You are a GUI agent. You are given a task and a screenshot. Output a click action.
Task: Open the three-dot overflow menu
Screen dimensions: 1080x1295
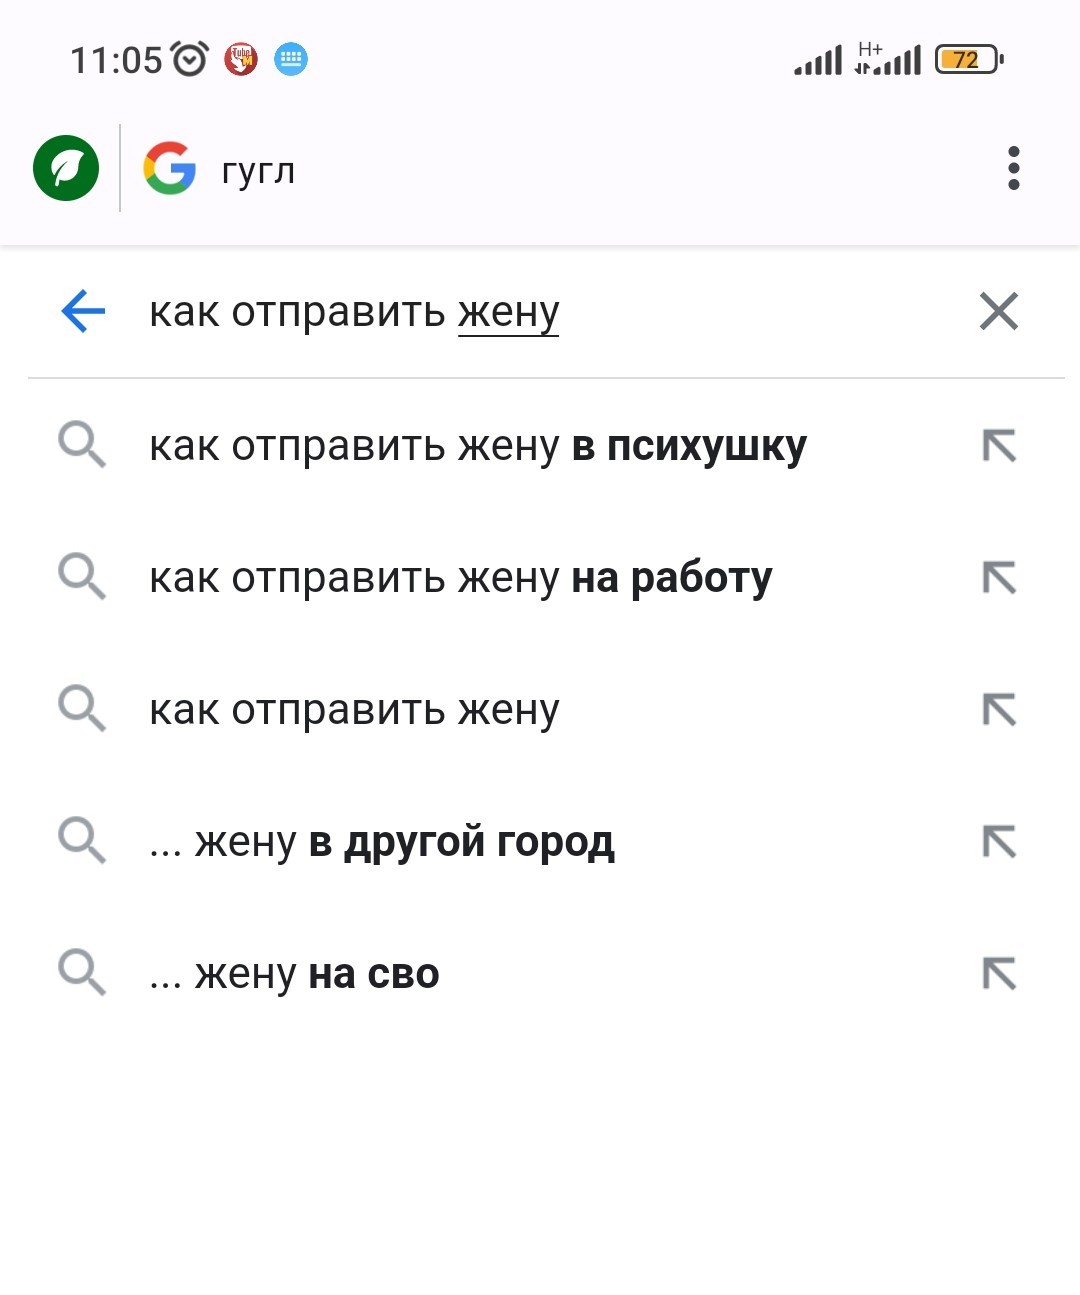tap(1013, 168)
